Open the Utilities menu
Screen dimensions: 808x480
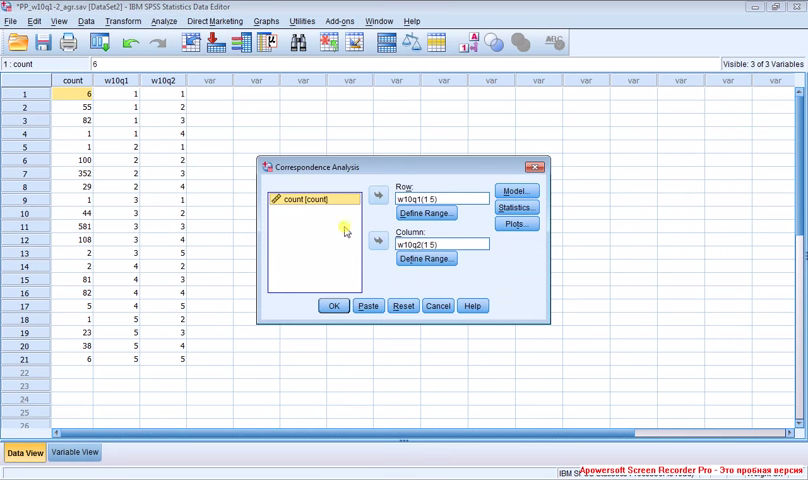(302, 21)
